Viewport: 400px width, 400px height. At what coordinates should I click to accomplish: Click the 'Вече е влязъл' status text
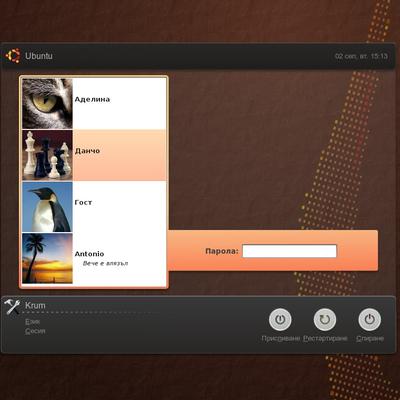tap(105, 263)
